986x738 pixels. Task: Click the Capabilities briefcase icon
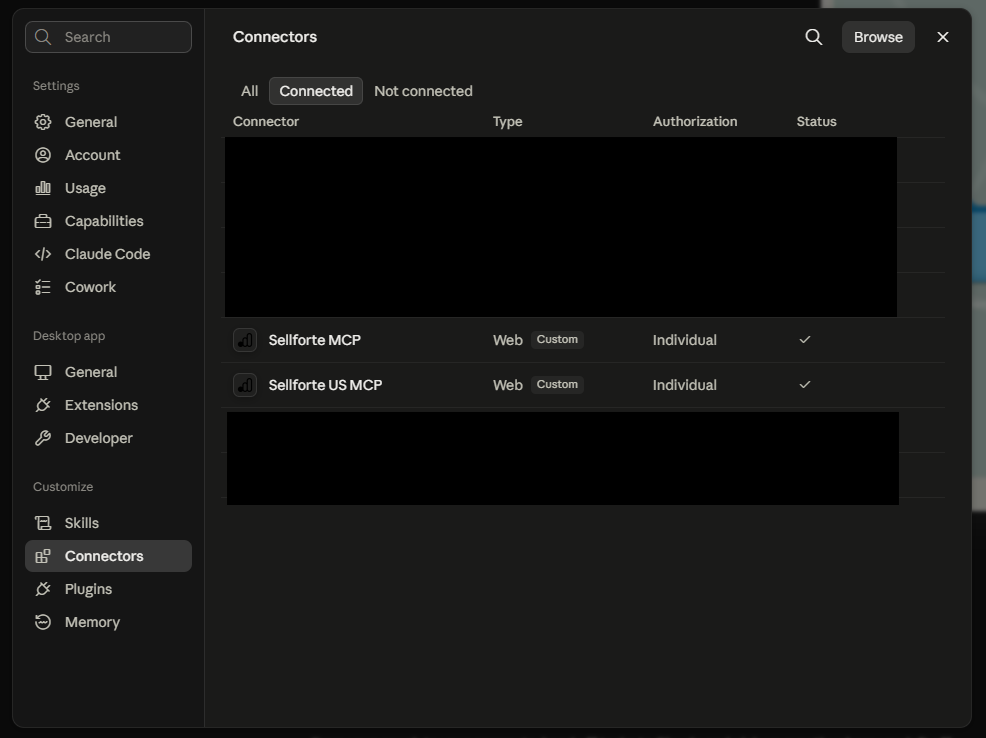[43, 221]
